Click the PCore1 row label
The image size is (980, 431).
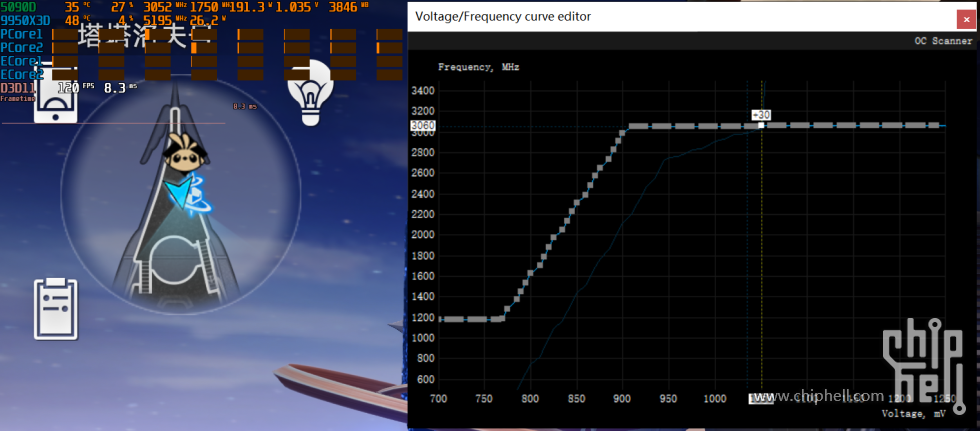click(22, 34)
